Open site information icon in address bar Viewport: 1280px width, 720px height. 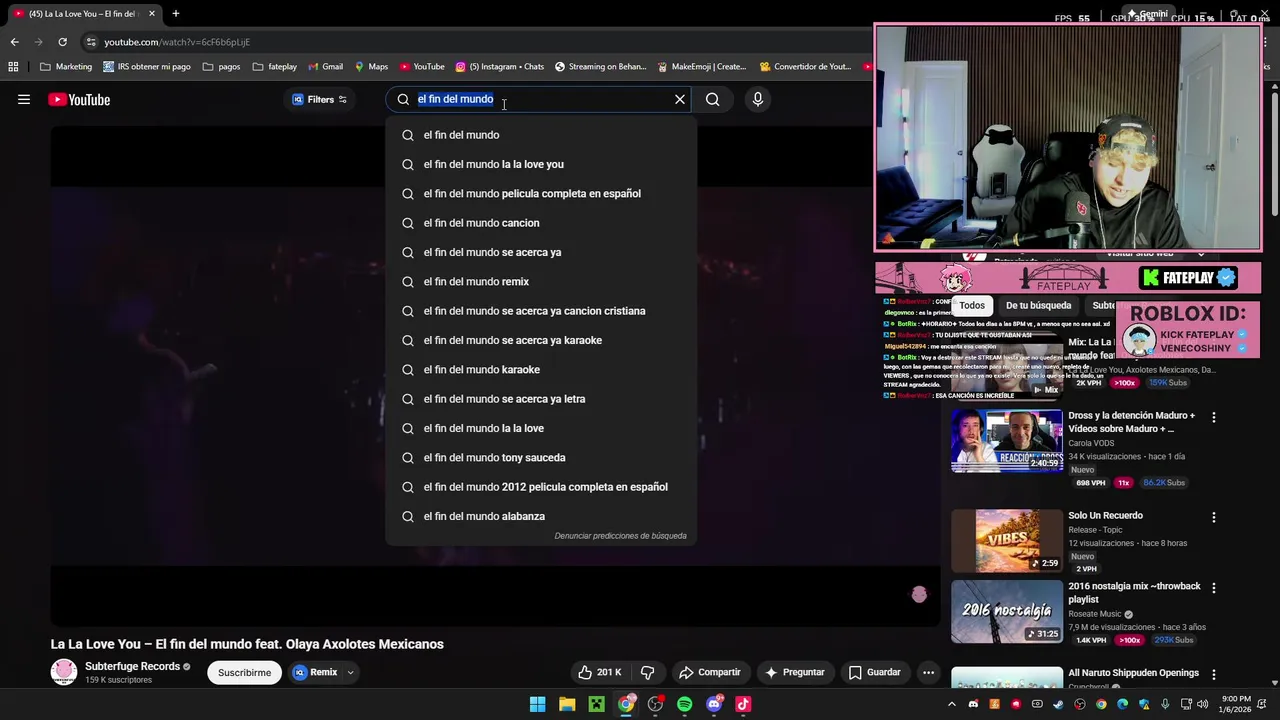pos(91,42)
